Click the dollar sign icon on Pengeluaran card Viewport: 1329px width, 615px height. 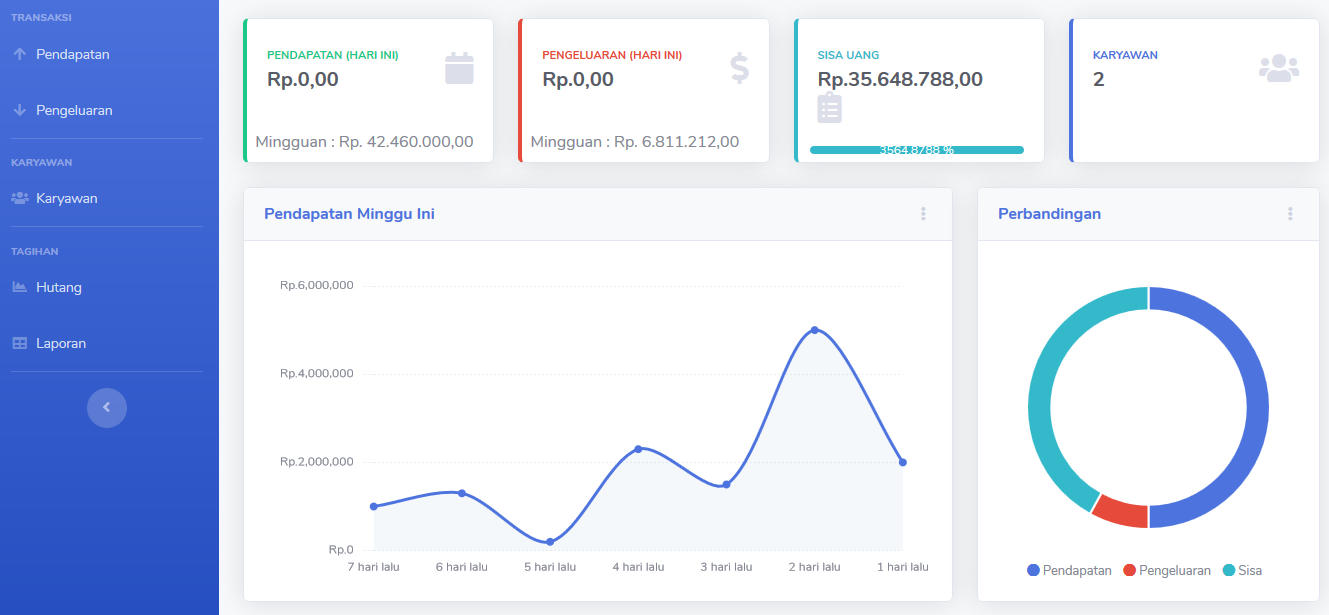(739, 68)
